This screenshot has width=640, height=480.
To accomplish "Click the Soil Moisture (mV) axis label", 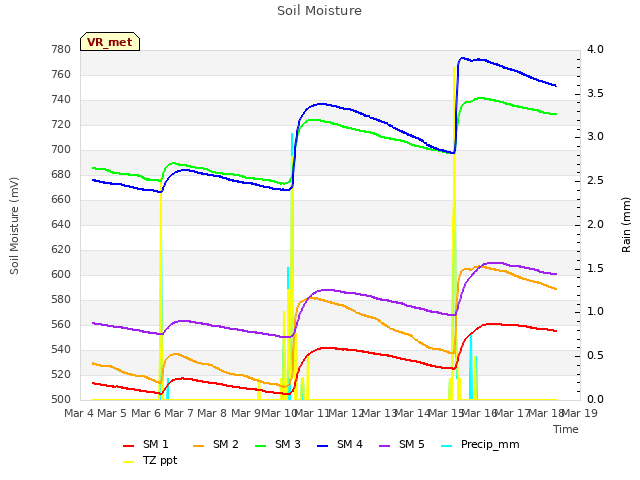I will (14, 226).
